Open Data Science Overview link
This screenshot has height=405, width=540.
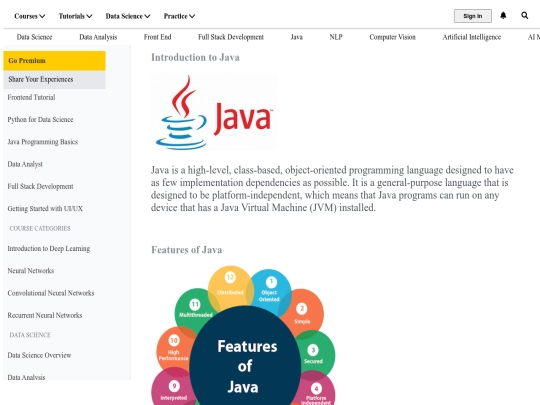(39, 355)
